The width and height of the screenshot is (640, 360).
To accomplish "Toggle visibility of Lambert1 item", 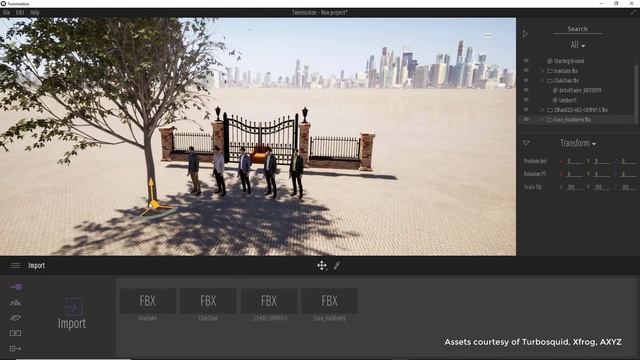I will [526, 100].
